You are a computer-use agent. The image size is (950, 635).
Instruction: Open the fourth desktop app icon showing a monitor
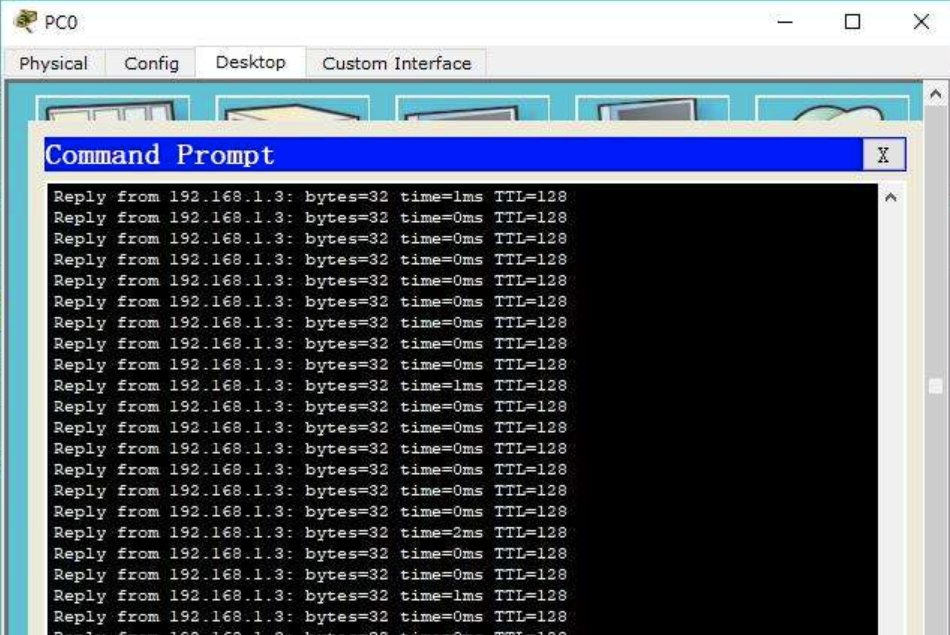coord(652,108)
